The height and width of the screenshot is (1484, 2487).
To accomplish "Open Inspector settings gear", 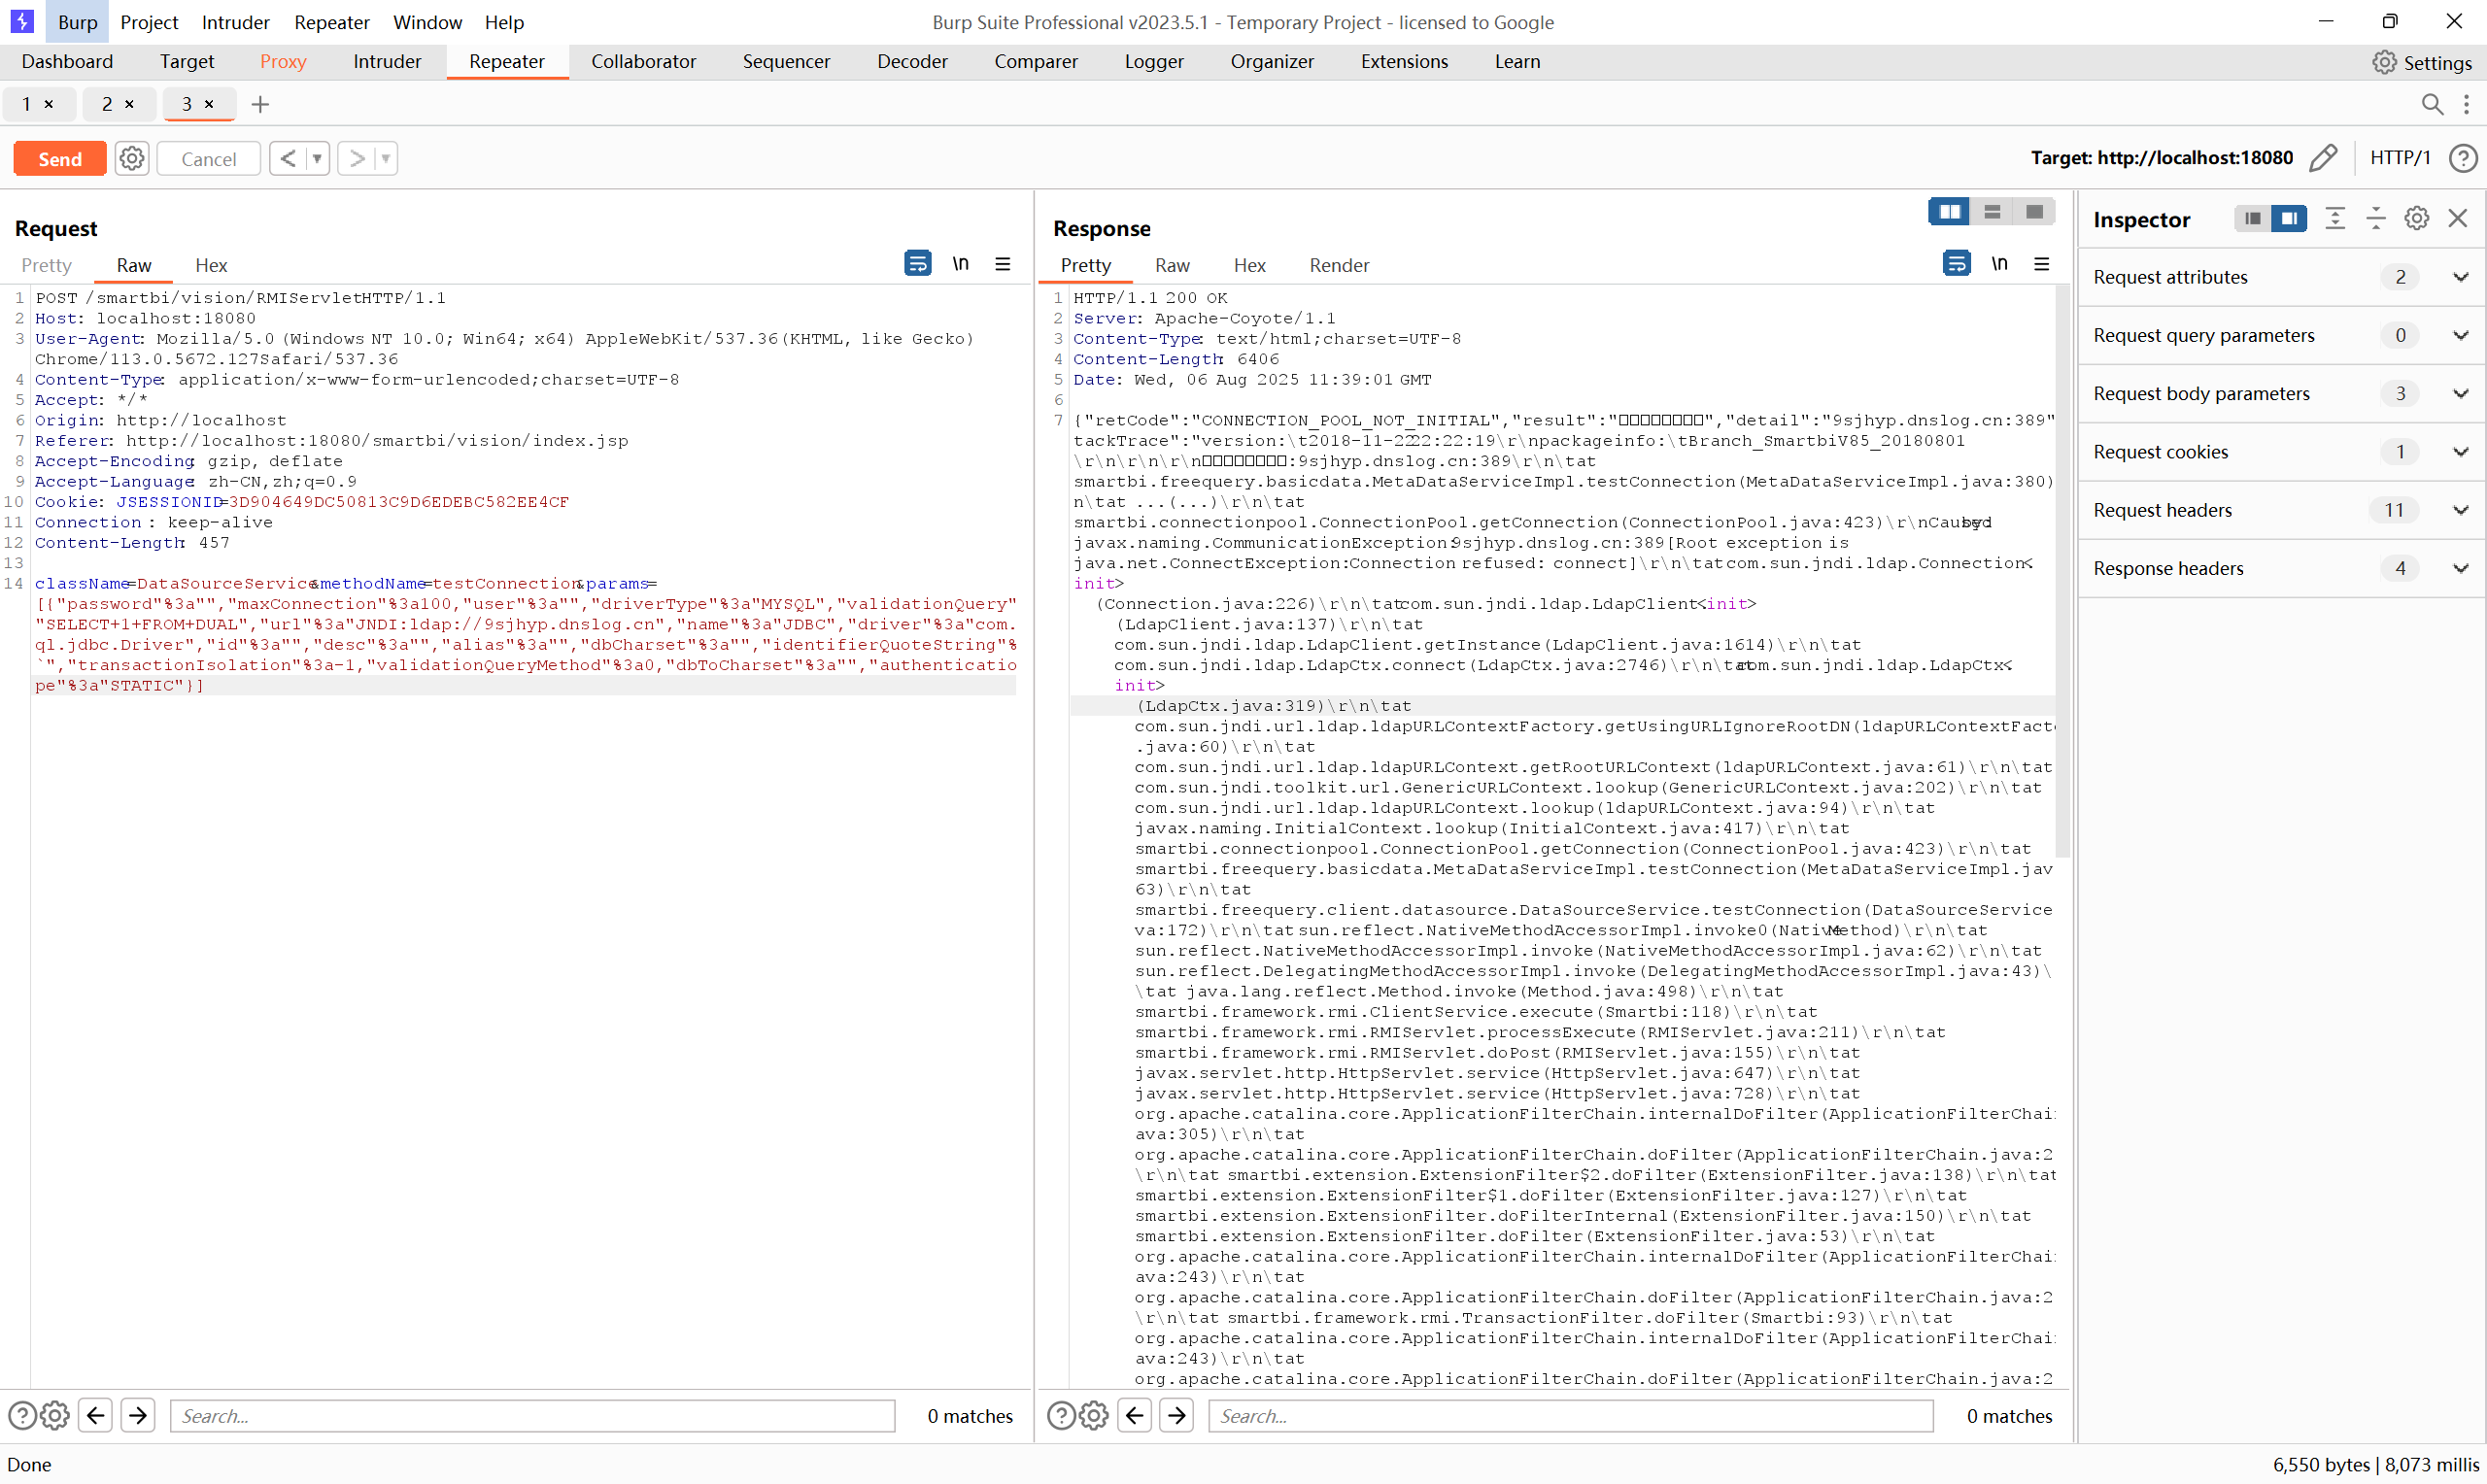I will coord(2416,219).
